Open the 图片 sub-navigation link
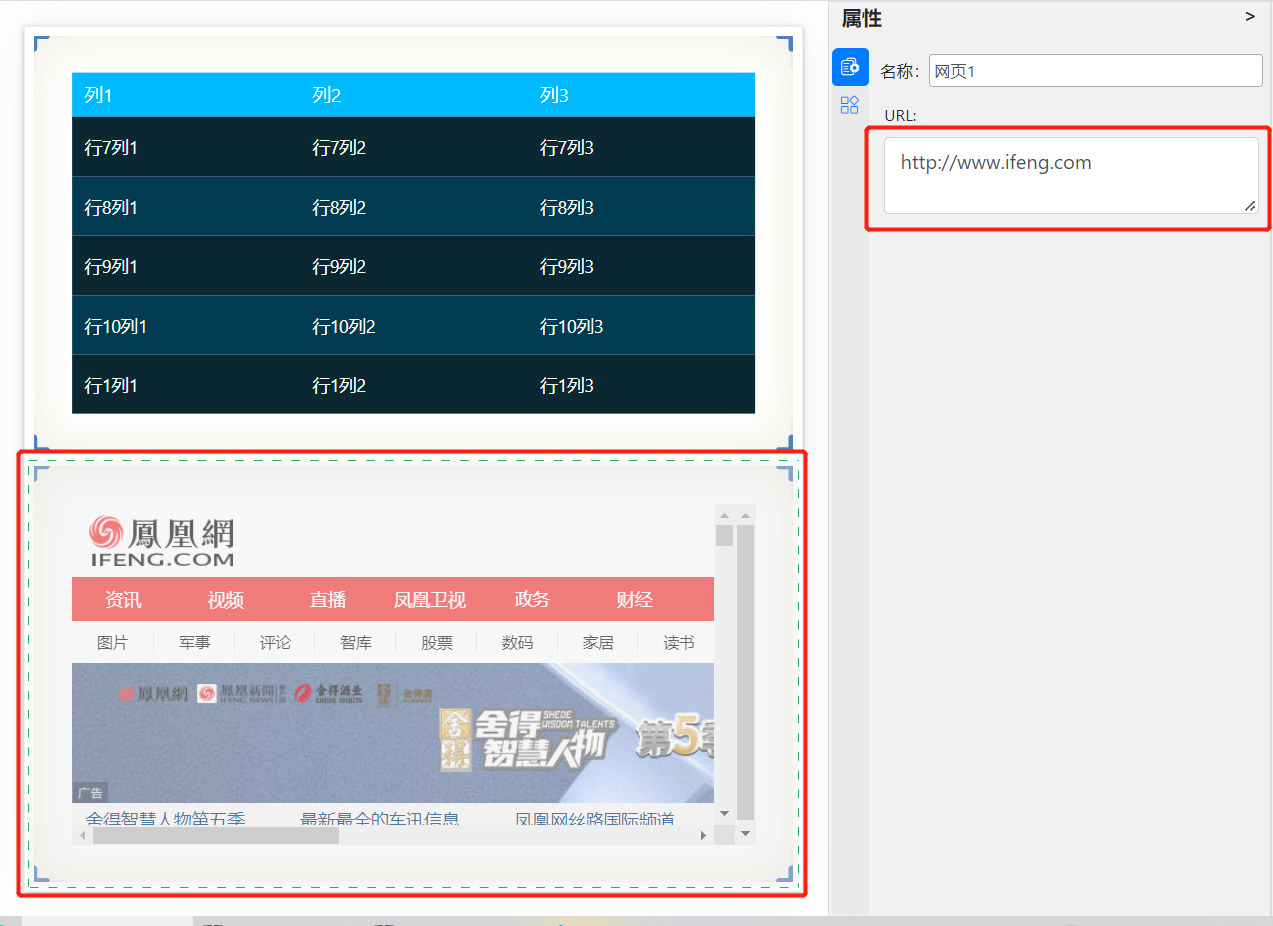 [x=113, y=643]
